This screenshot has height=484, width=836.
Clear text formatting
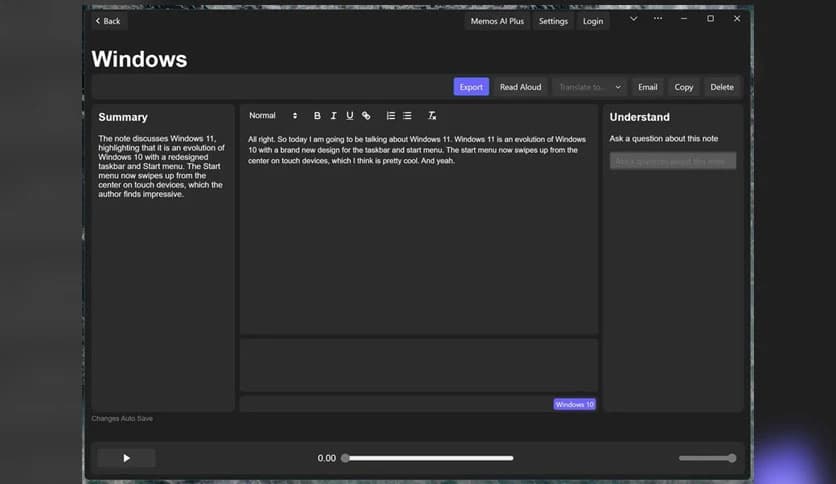click(432, 116)
